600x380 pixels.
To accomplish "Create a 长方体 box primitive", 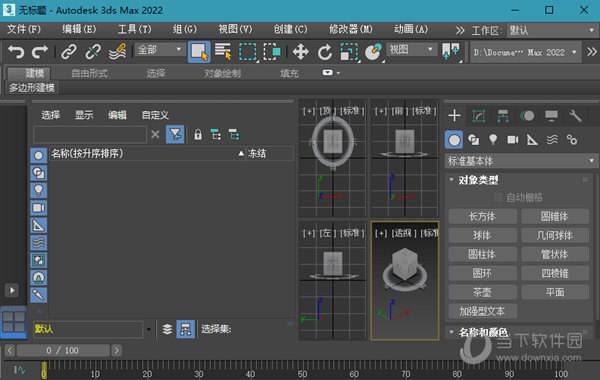I will pos(482,217).
